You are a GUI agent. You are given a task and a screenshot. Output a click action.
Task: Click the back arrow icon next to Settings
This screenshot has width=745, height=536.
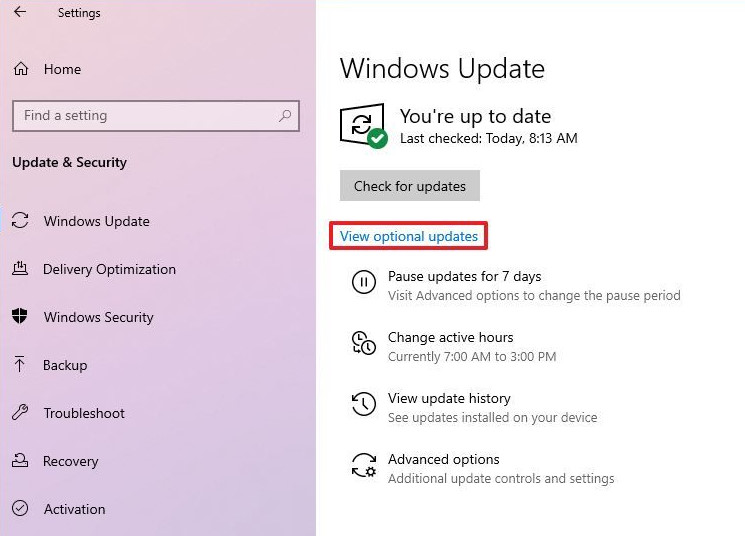[20, 12]
